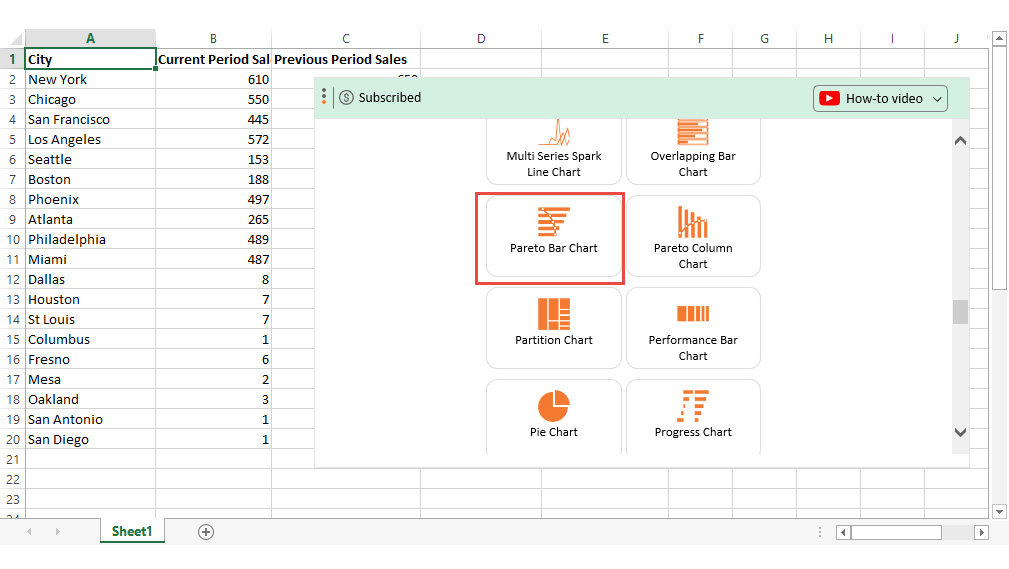
Task: Select Previous Period Sales header cell
Action: pyautogui.click(x=346, y=59)
